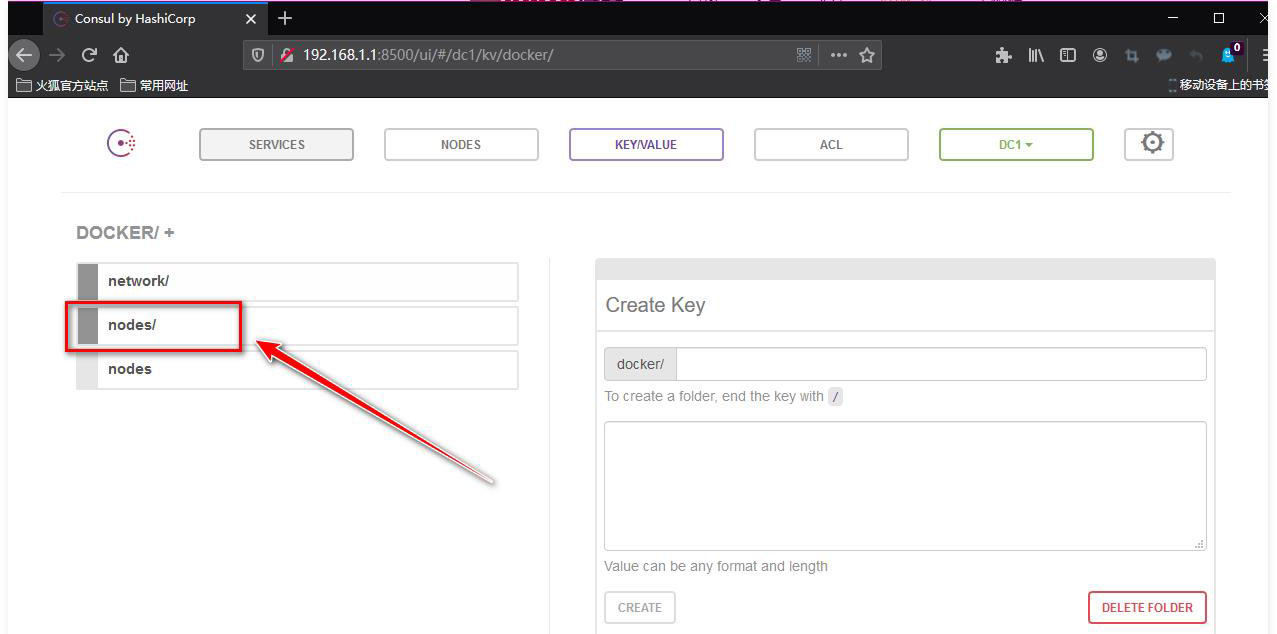Screen dimensions: 1277x634
Task: Go back with the browser back arrow
Action: point(24,55)
